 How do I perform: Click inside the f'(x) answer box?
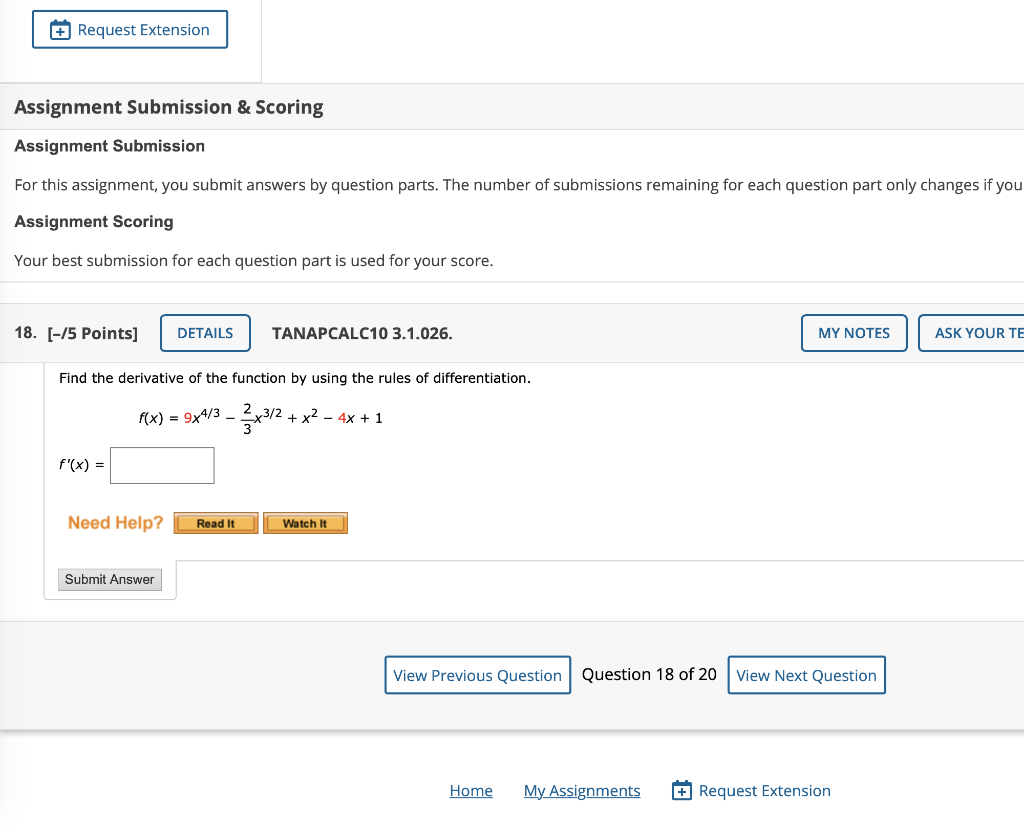coord(162,465)
